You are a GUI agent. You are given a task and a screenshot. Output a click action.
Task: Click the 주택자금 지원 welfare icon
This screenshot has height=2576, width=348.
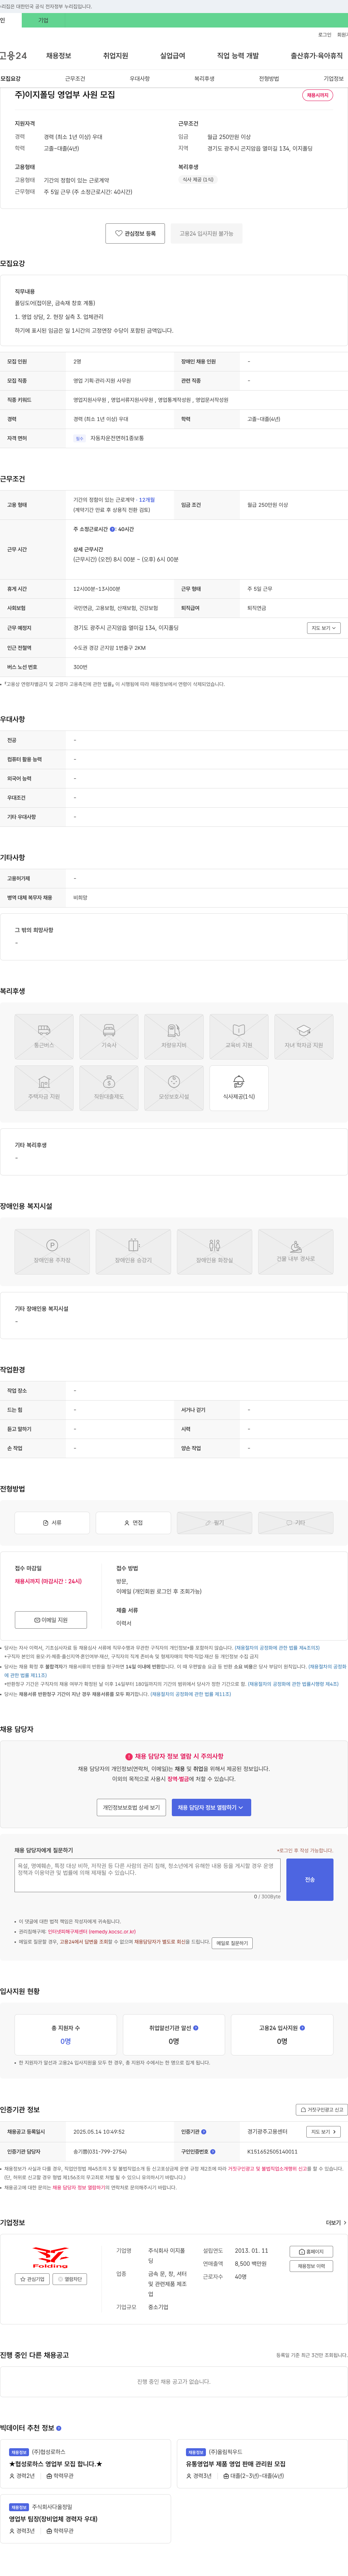(44, 1088)
